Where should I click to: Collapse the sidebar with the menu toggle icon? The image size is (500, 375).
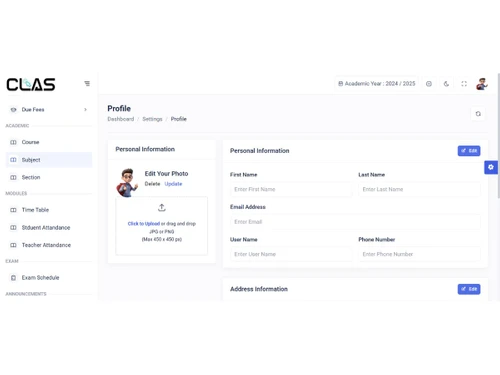(87, 83)
